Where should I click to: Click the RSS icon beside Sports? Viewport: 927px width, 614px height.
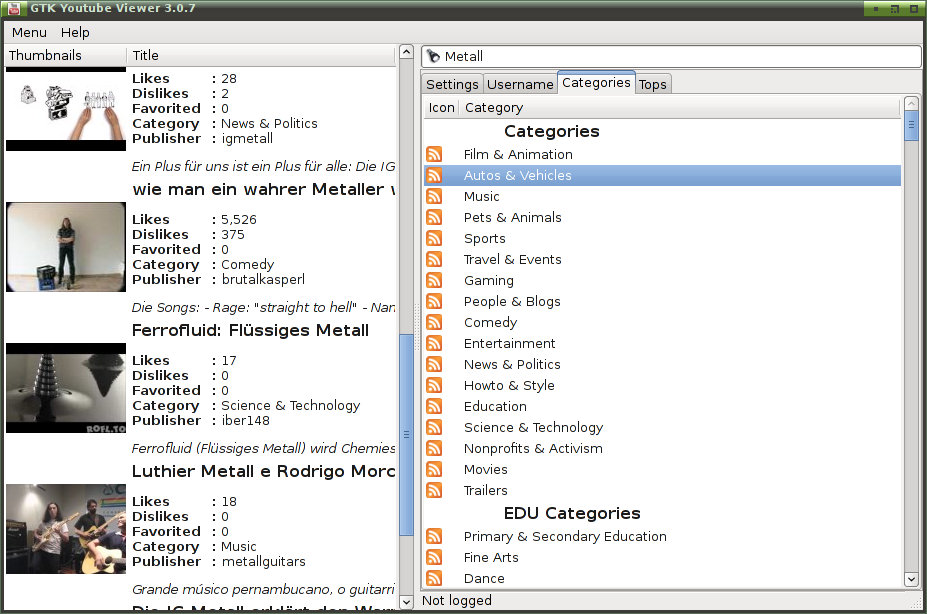[x=434, y=238]
